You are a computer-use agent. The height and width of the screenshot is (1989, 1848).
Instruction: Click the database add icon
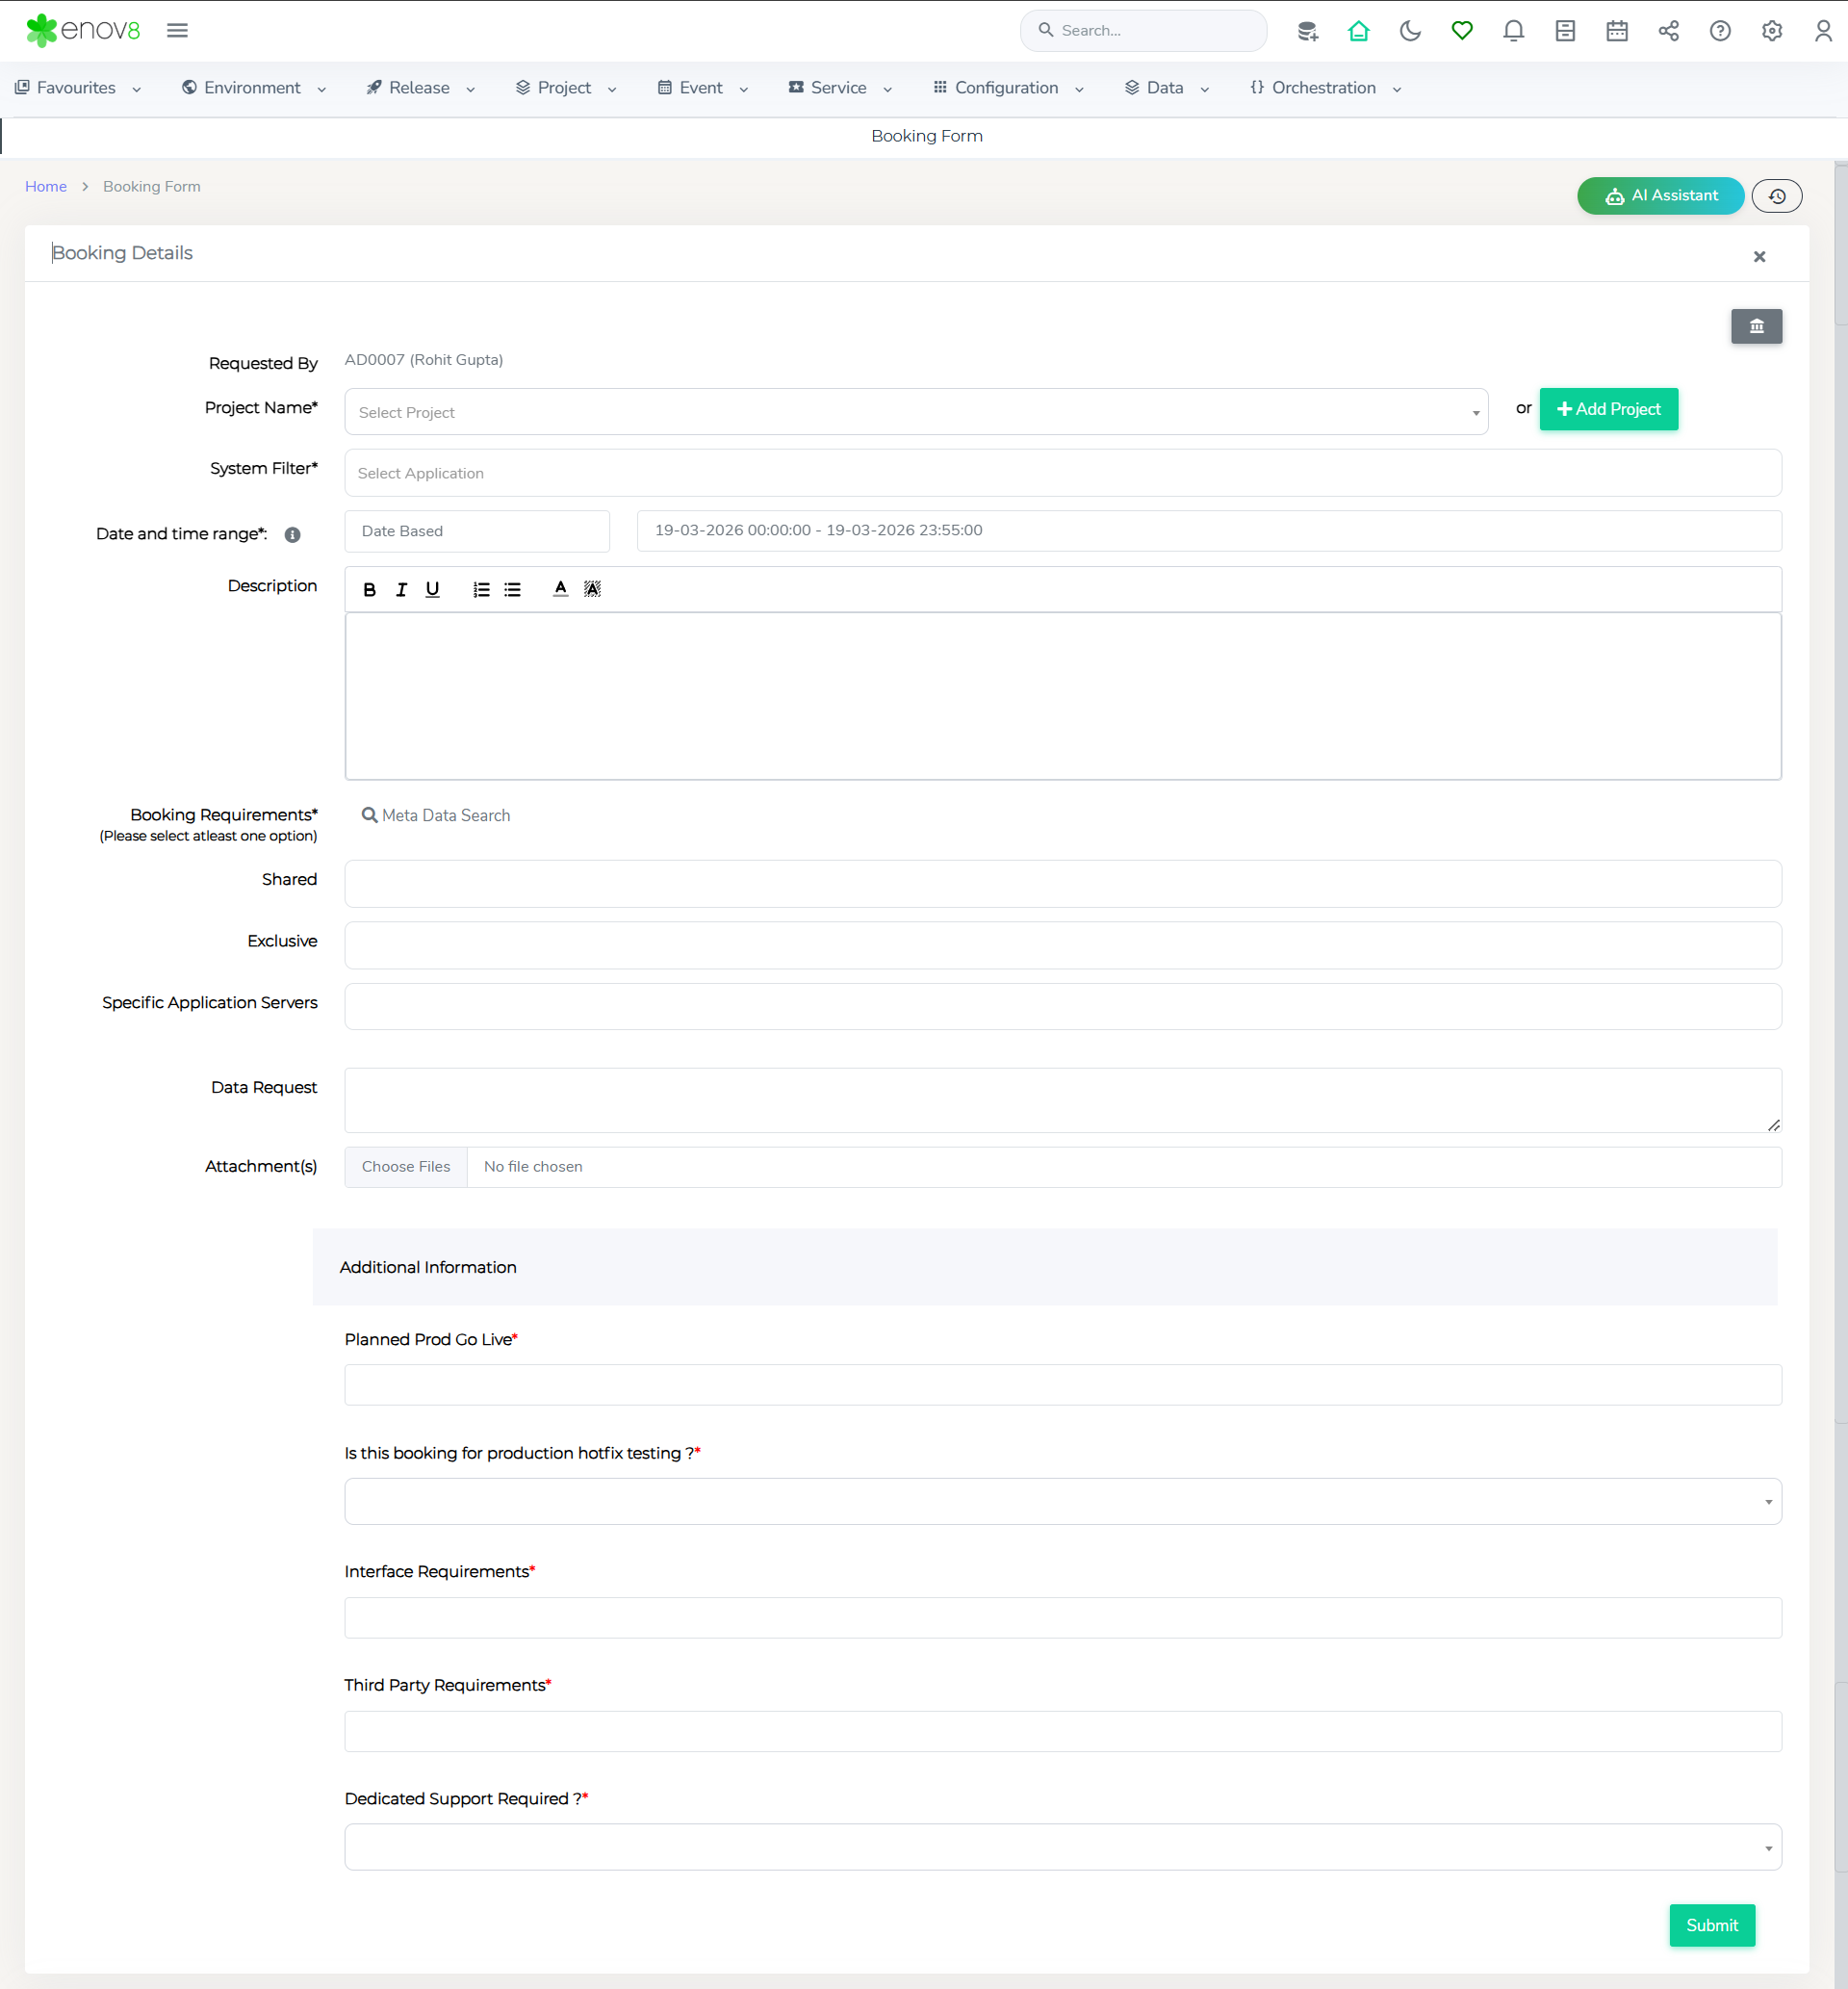coord(1307,31)
